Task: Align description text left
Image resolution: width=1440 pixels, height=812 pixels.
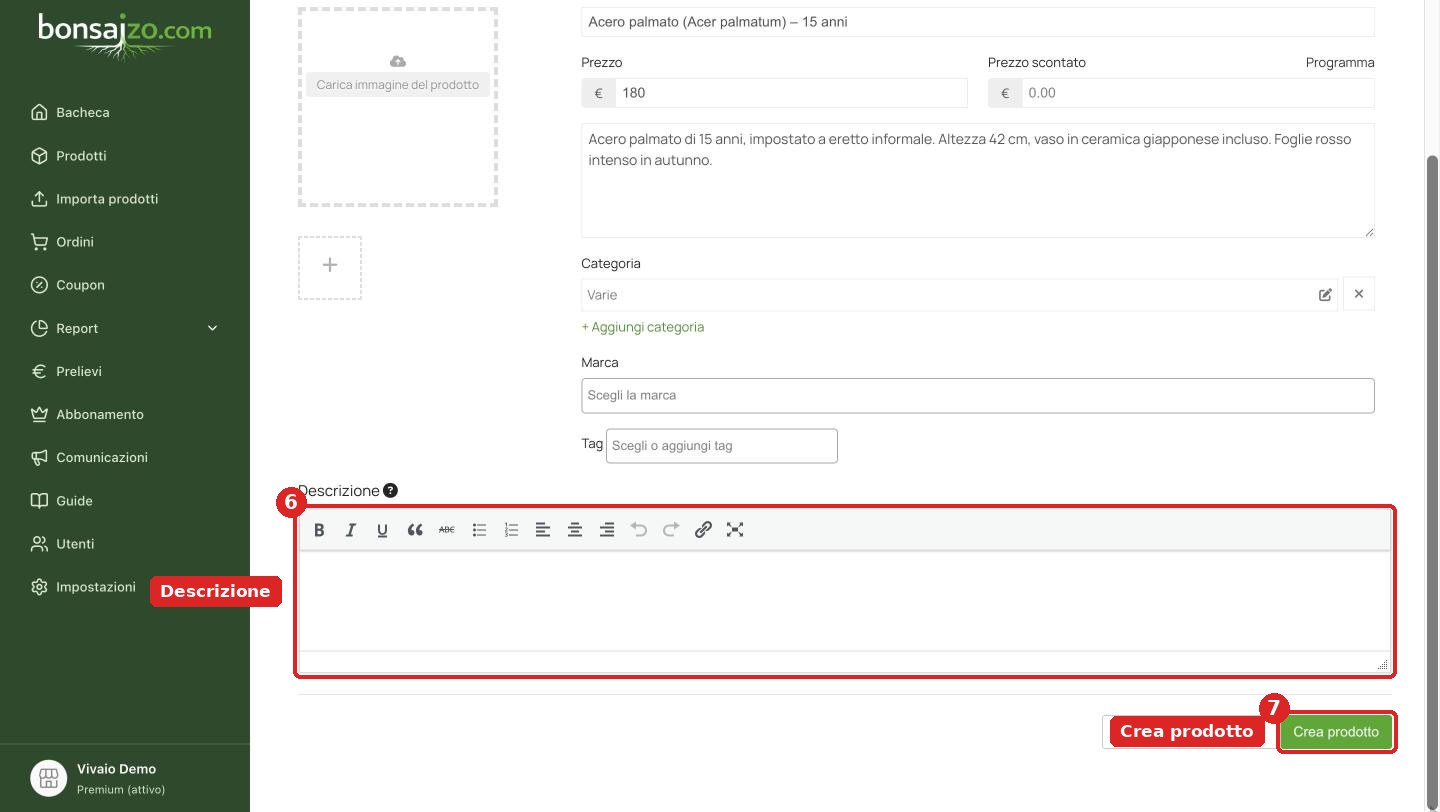Action: pyautogui.click(x=543, y=530)
